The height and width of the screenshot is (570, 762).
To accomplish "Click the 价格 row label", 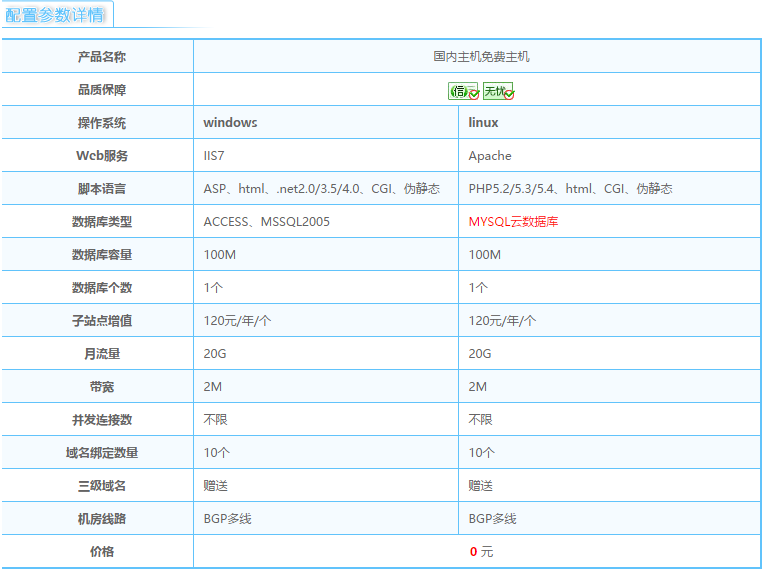I will 102,552.
